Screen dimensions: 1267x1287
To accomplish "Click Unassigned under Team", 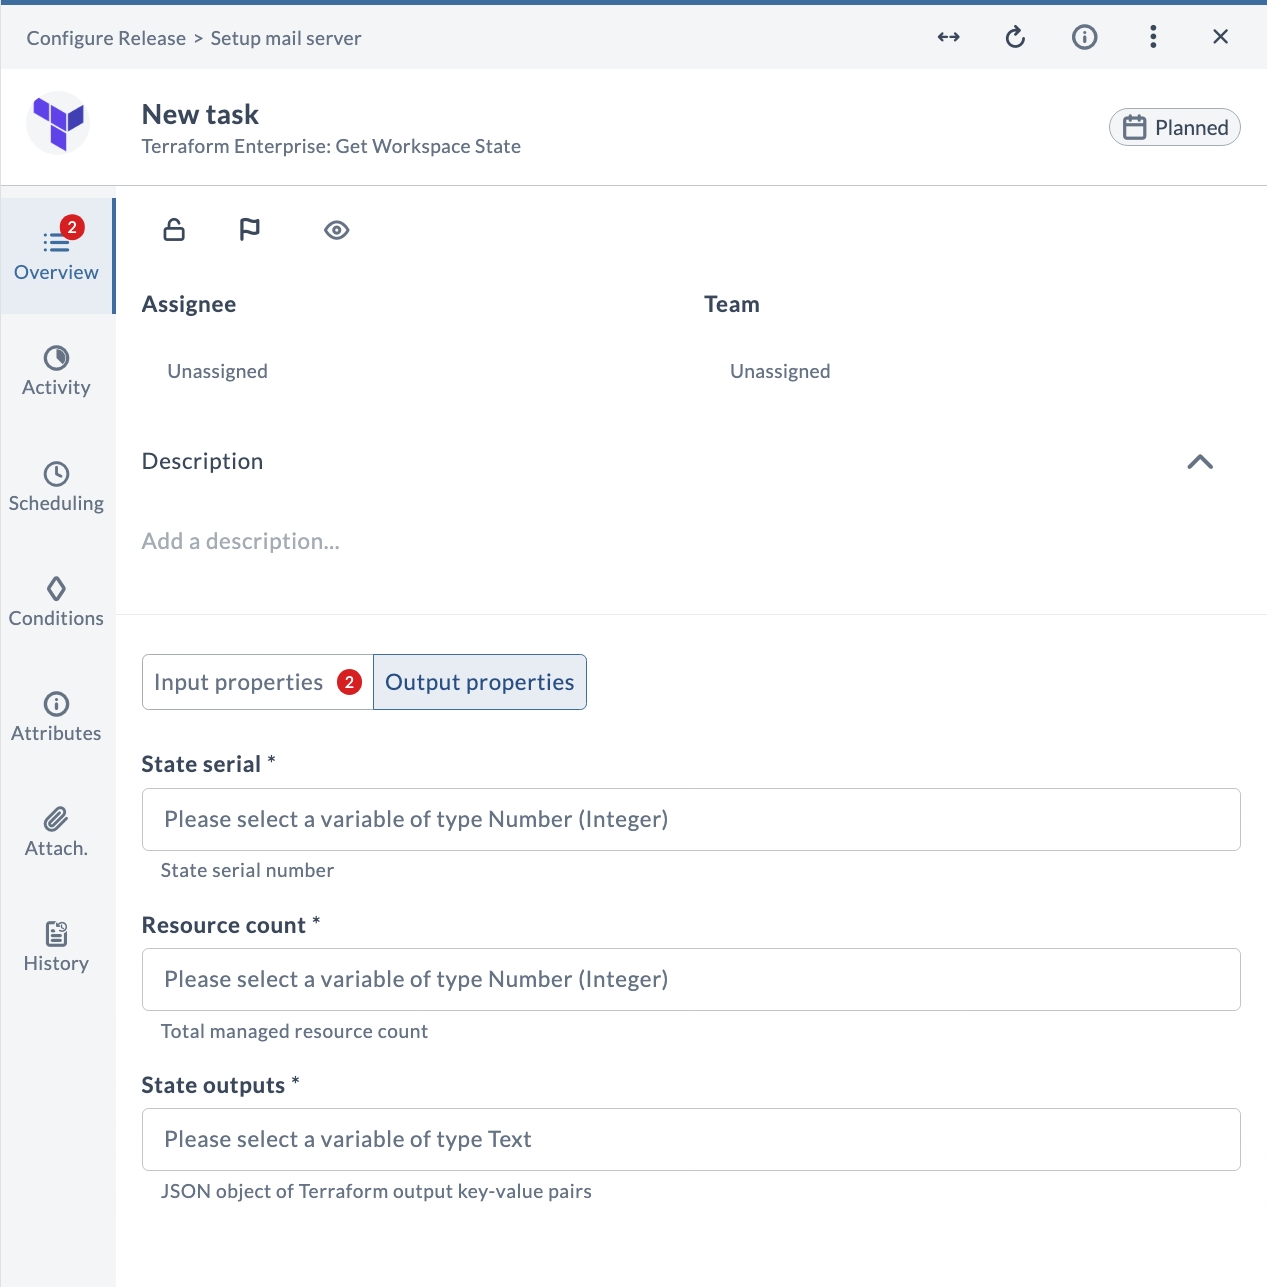I will pos(780,371).
